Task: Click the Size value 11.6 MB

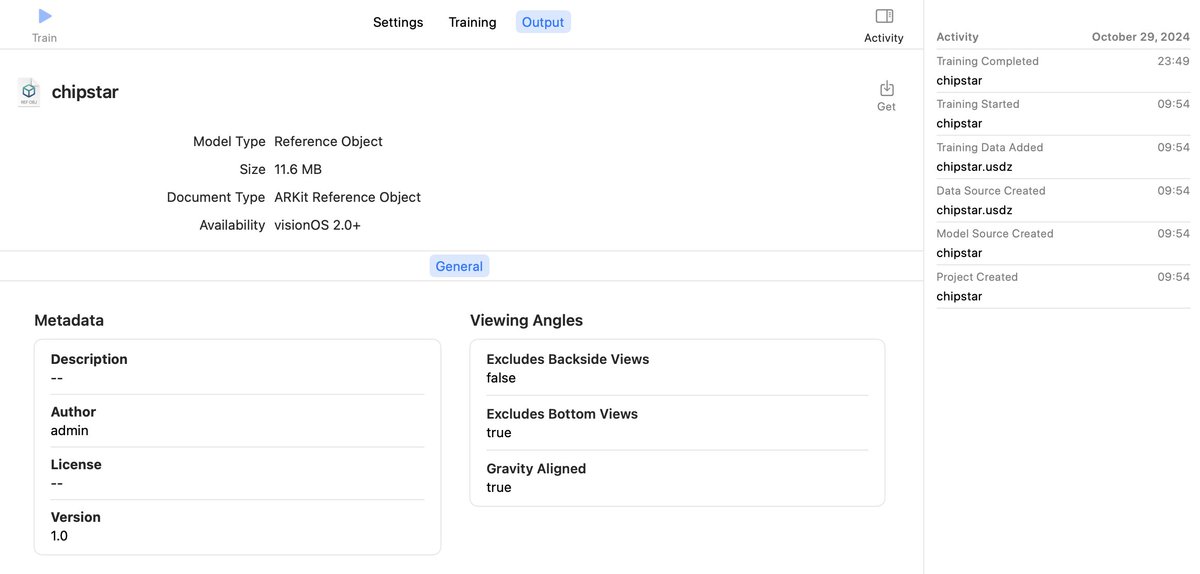Action: pyautogui.click(x=298, y=169)
